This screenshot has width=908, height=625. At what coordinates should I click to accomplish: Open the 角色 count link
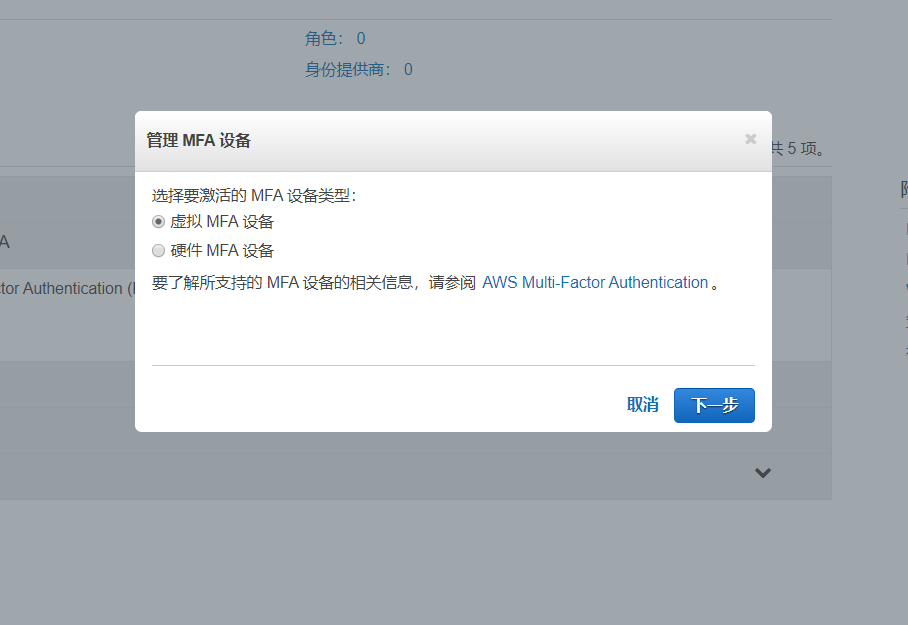pos(361,39)
